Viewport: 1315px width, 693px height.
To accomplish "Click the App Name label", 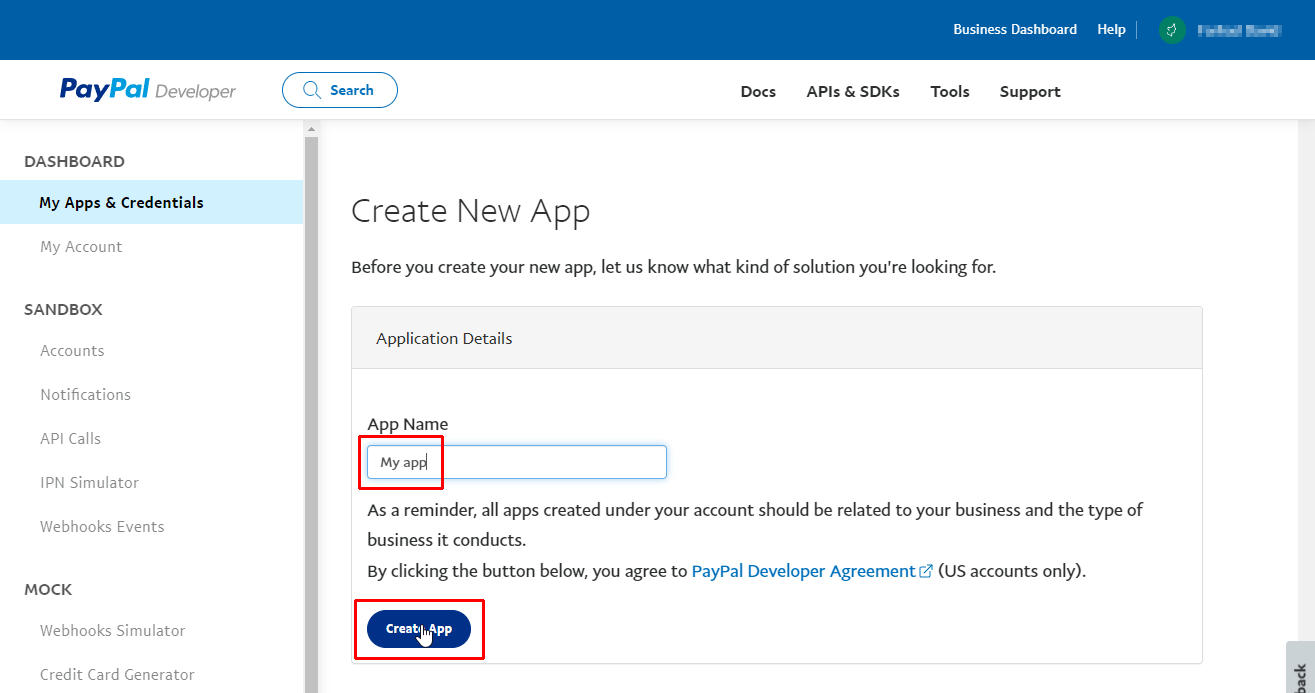I will point(408,424).
